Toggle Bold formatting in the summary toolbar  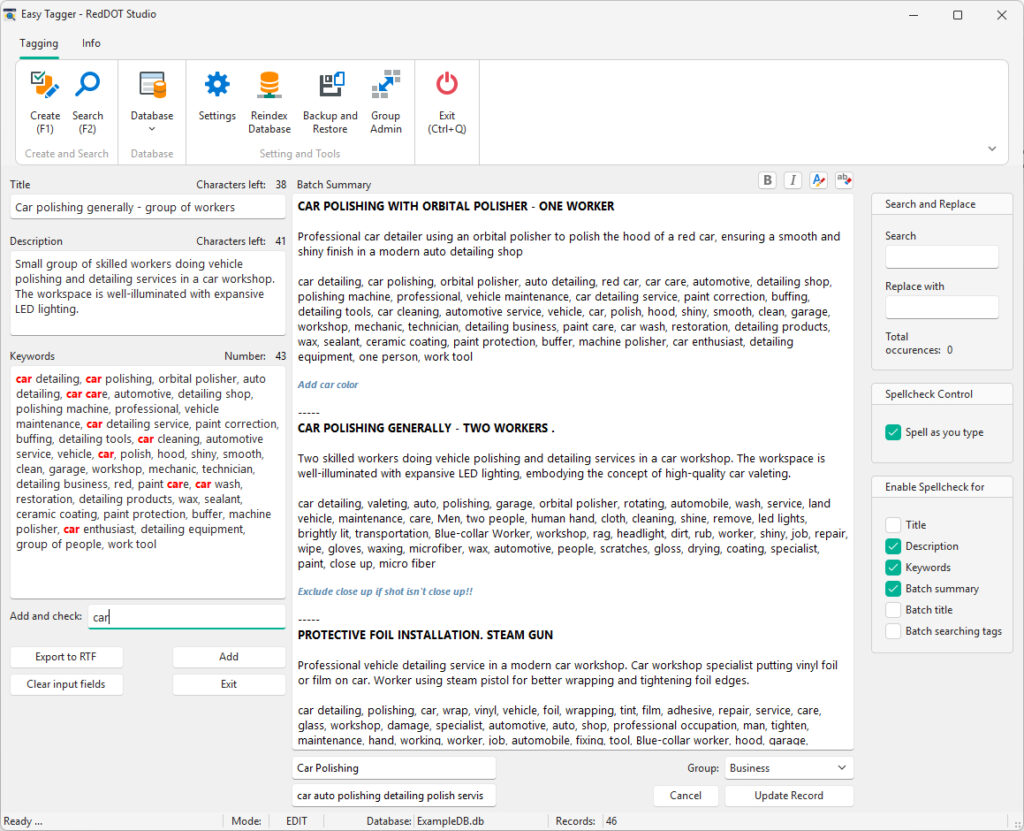click(x=767, y=179)
